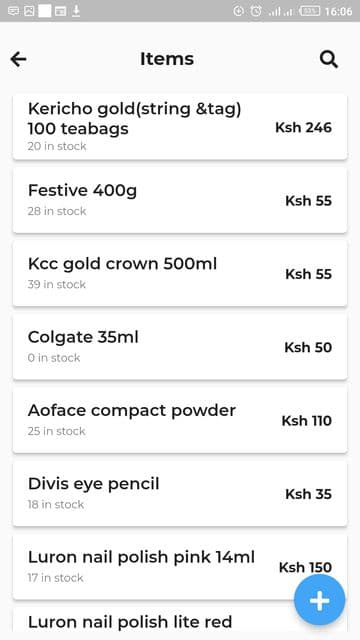Tap the blue plus add button

pos(320,600)
